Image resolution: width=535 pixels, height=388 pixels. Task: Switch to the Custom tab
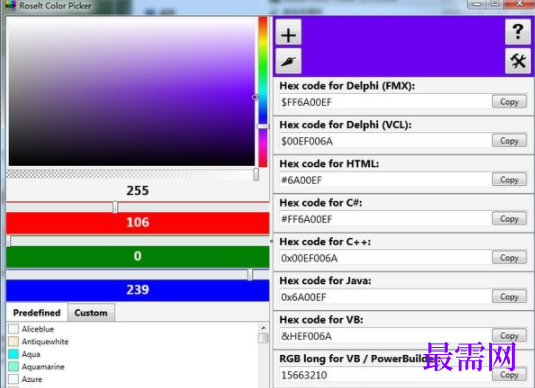(x=91, y=313)
